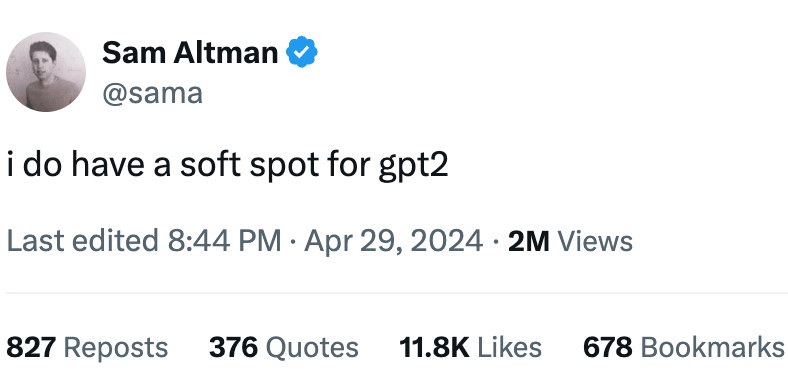Show the list of Reposts
The image size is (788, 392).
(116, 348)
